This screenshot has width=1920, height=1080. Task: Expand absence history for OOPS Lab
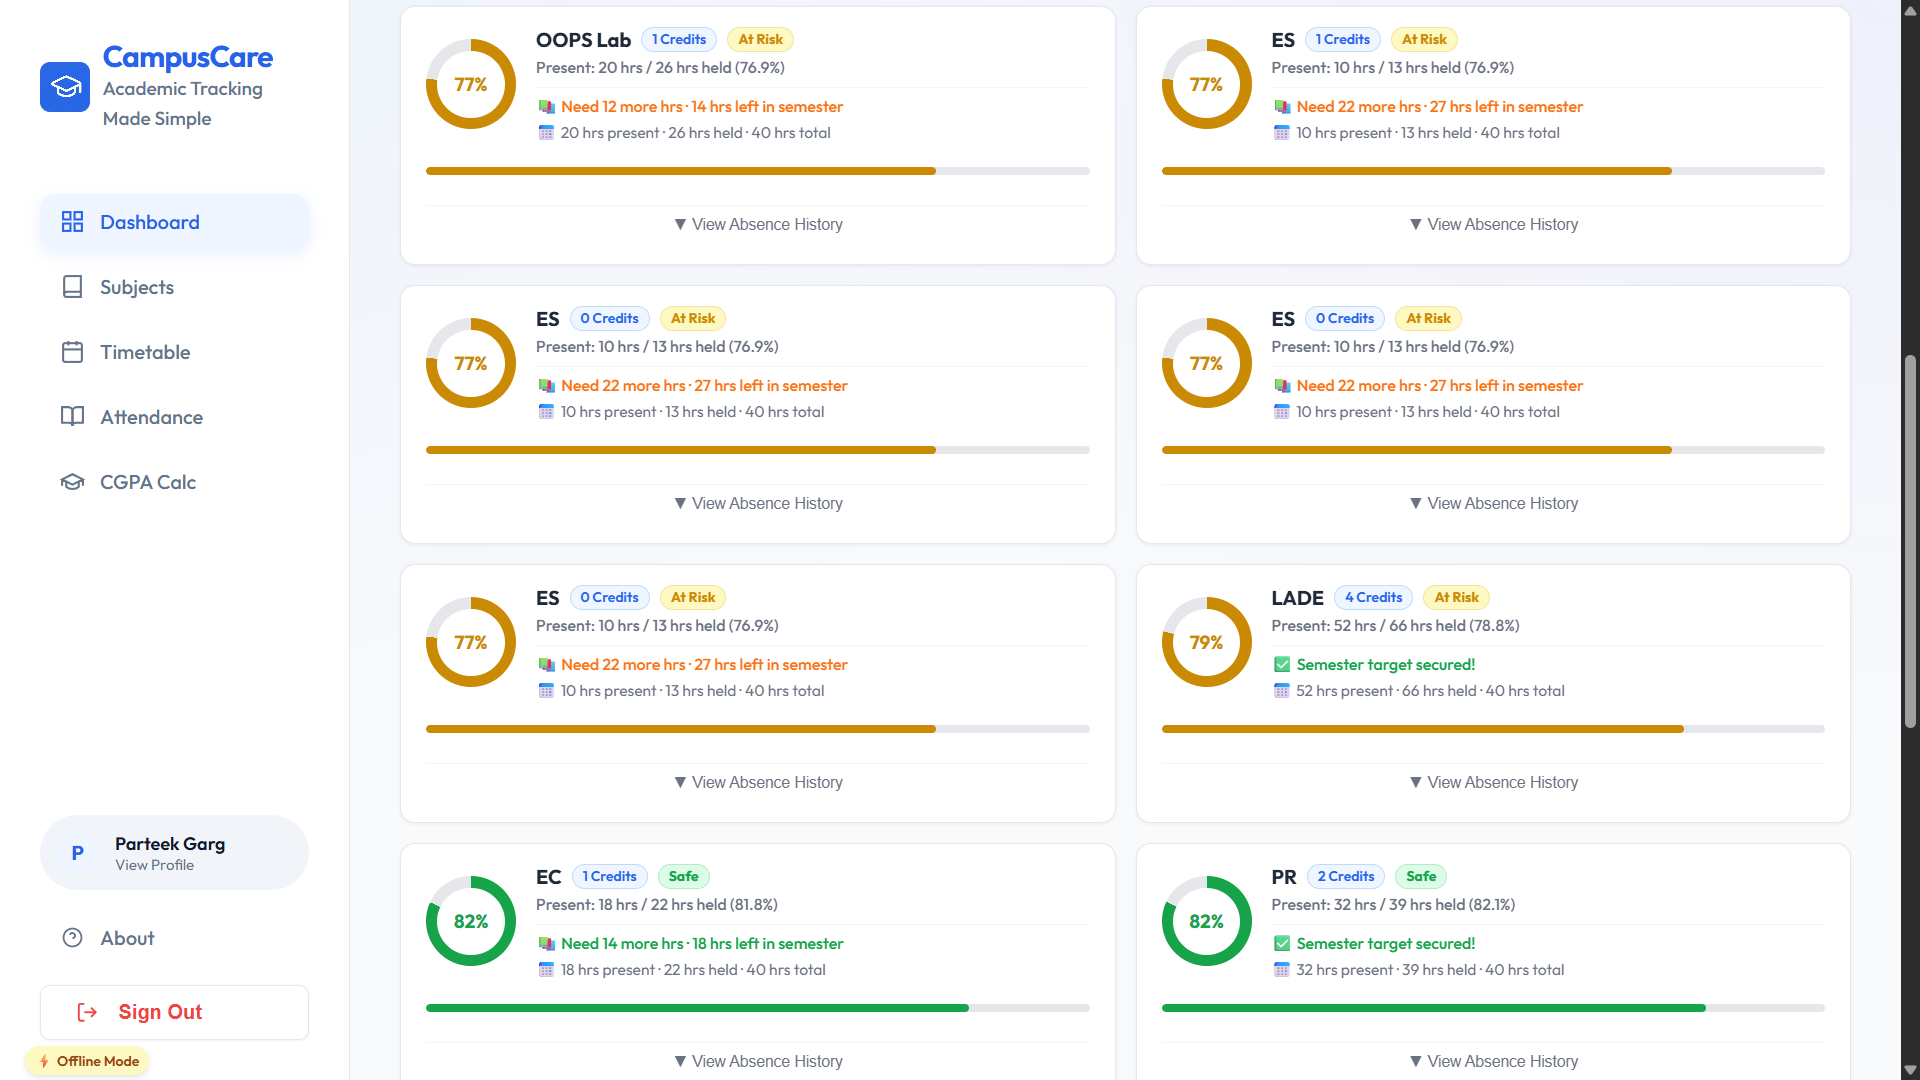(758, 224)
